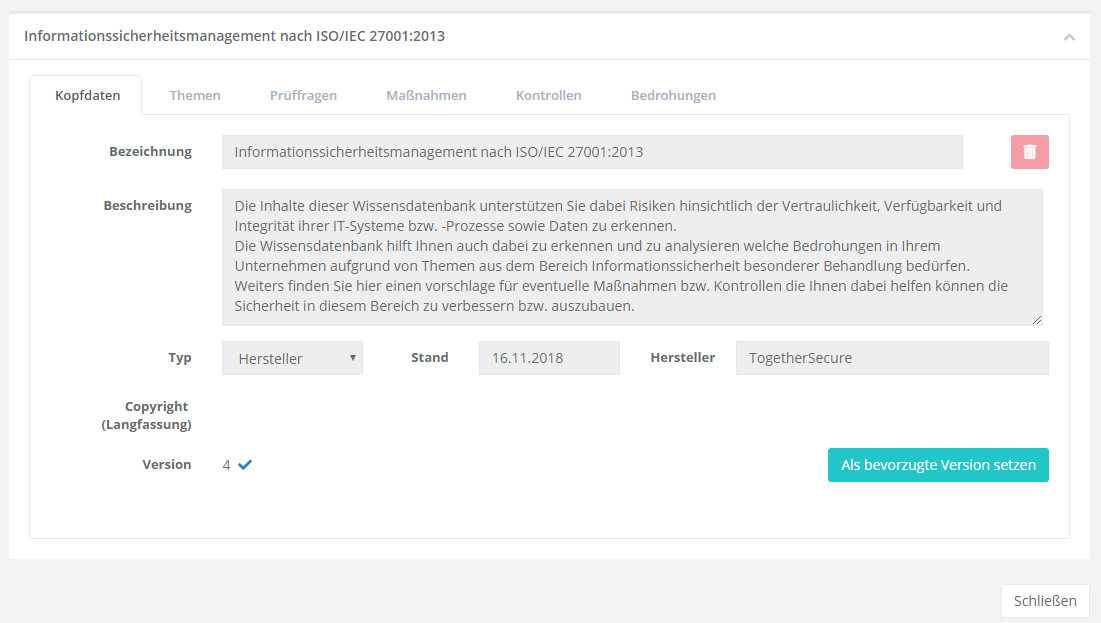Image resolution: width=1101 pixels, height=623 pixels.
Task: Click the red trash delete button
Action: (x=1029, y=152)
